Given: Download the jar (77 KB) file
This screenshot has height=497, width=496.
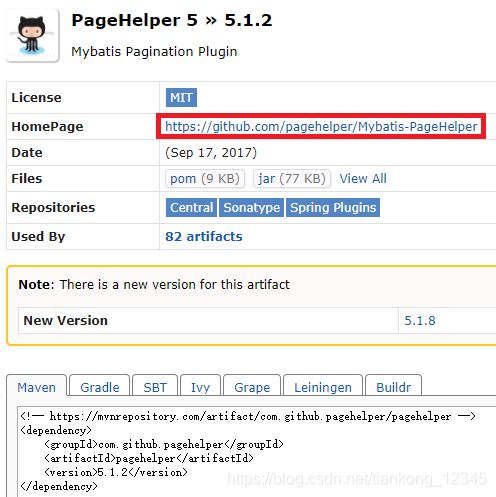Looking at the screenshot, I should (x=292, y=179).
